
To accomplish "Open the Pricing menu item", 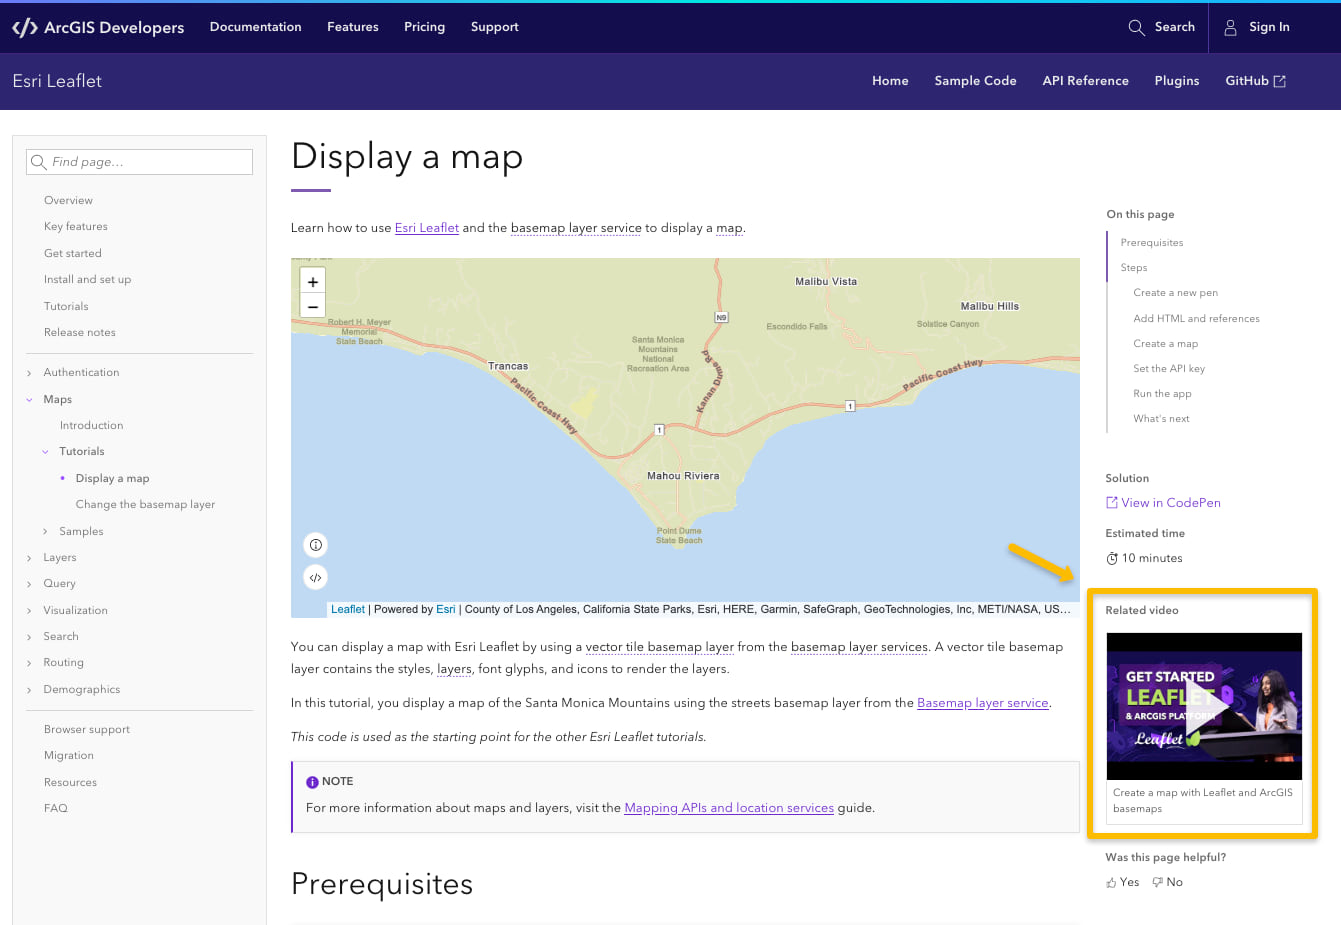I will 424,27.
